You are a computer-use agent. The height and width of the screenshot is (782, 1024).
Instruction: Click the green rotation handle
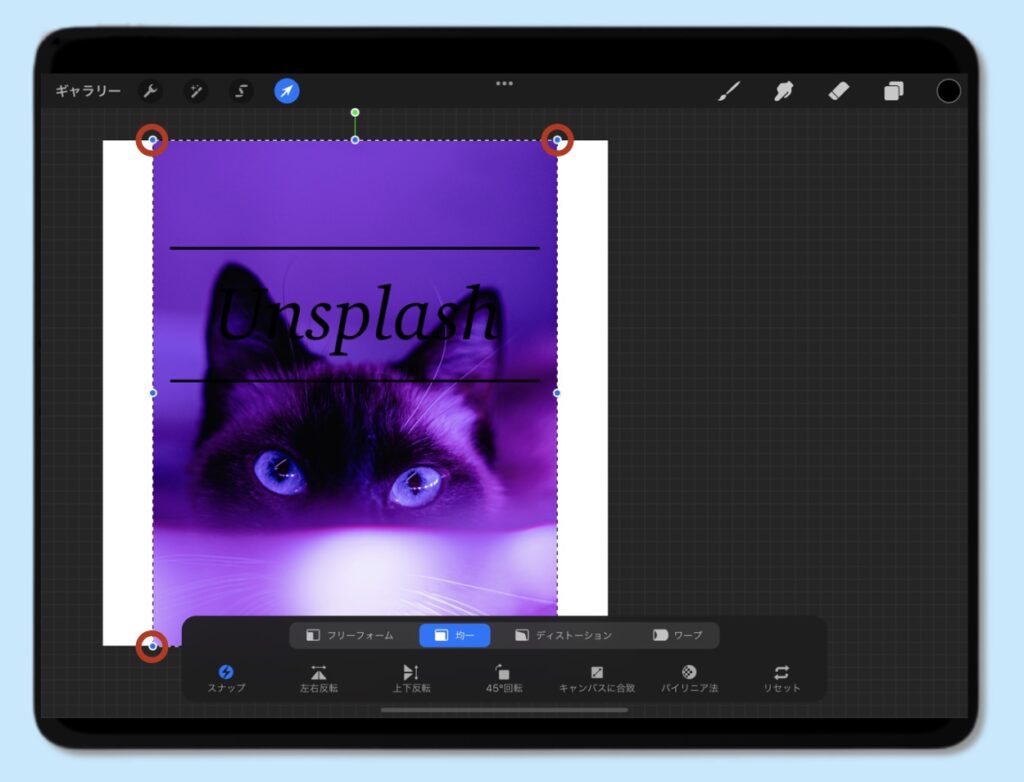click(x=355, y=112)
